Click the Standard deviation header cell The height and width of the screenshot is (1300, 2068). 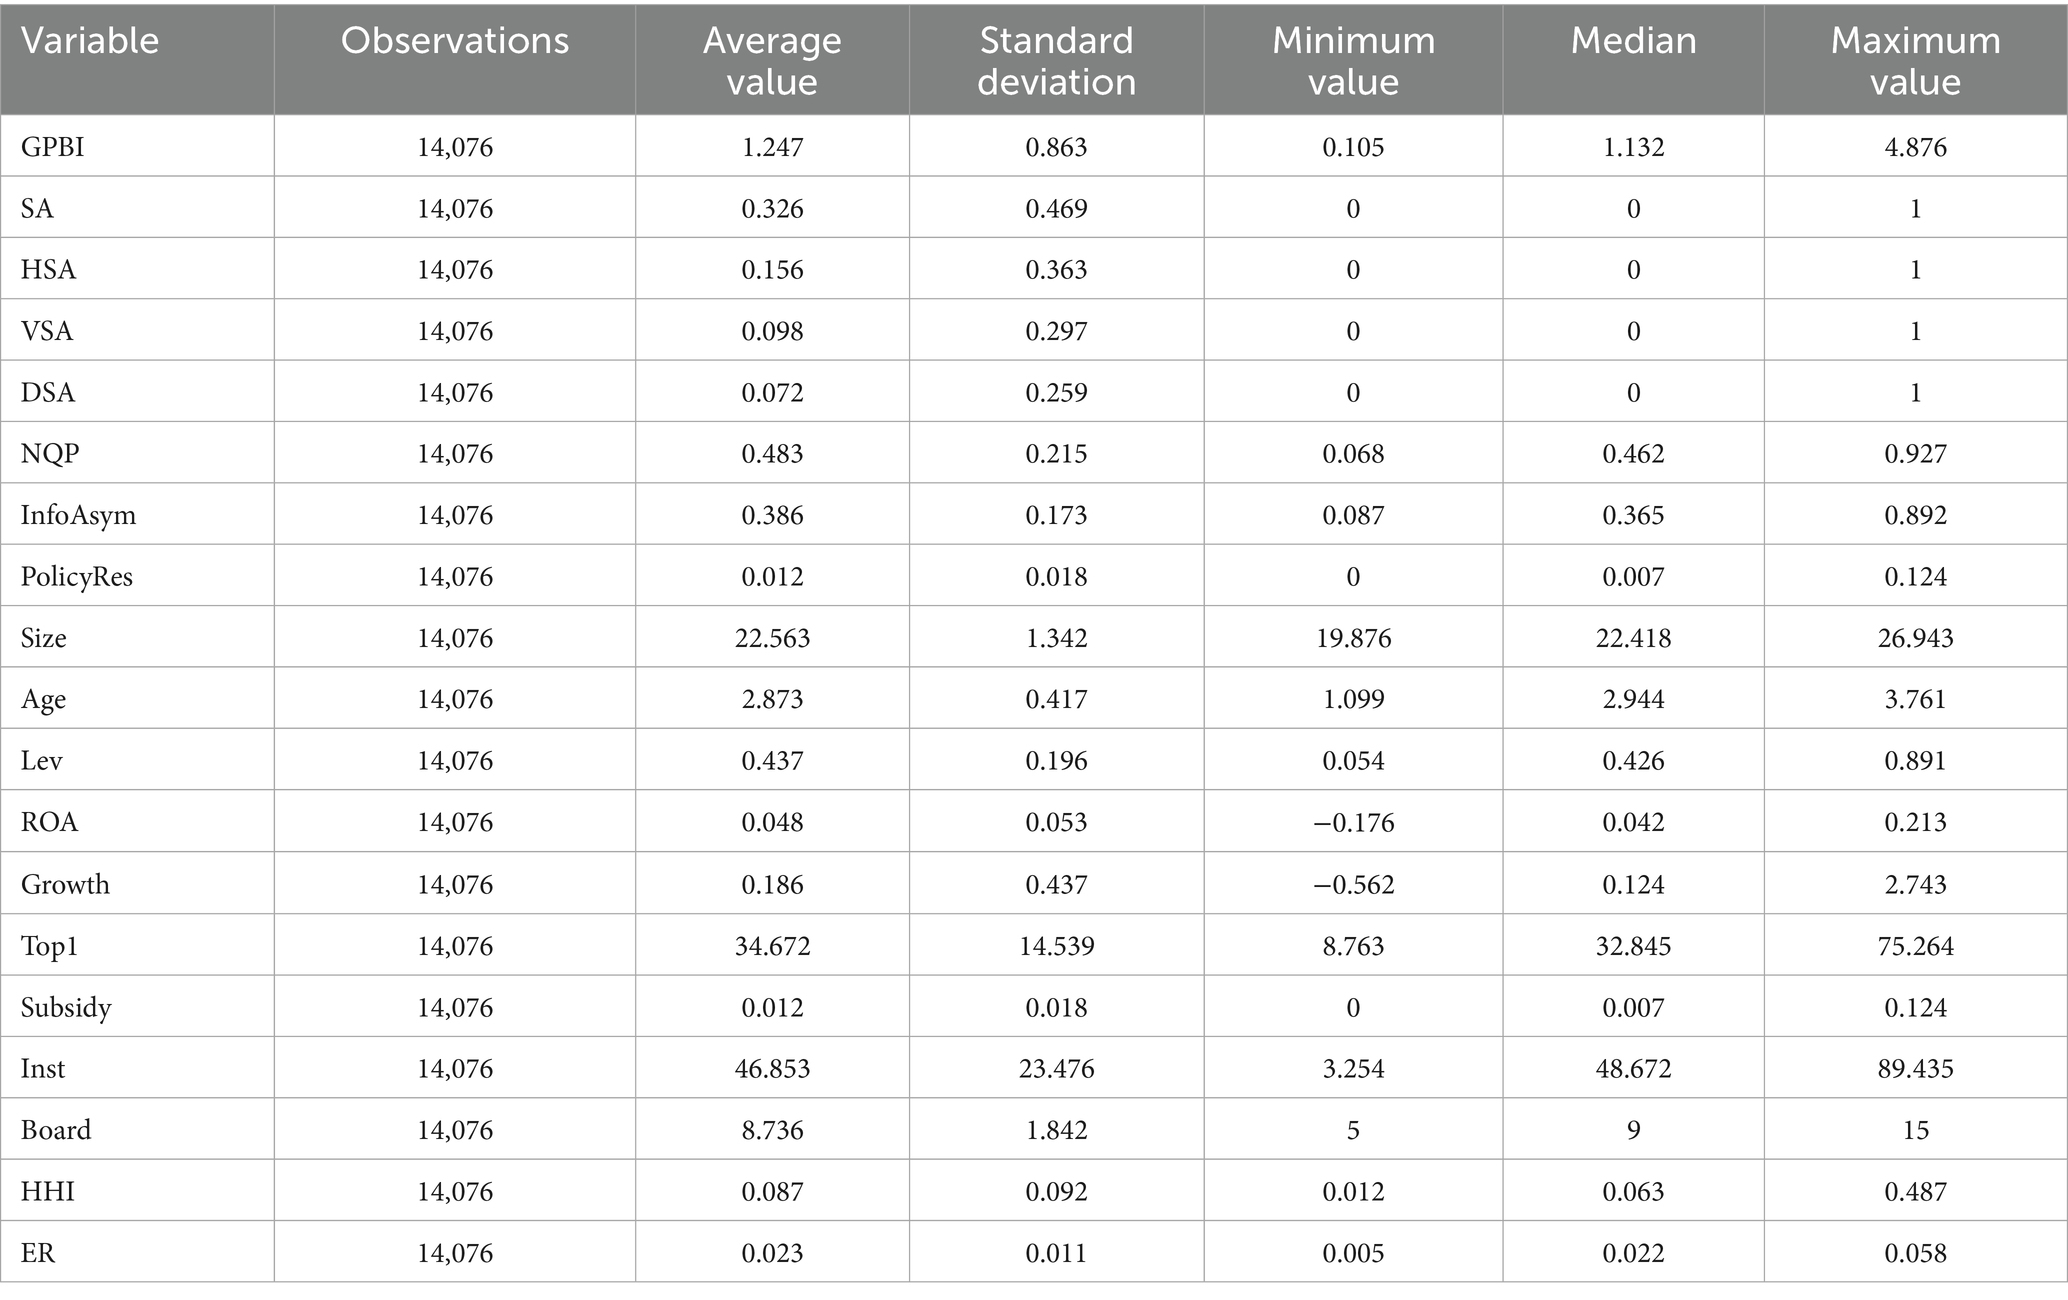(1056, 60)
